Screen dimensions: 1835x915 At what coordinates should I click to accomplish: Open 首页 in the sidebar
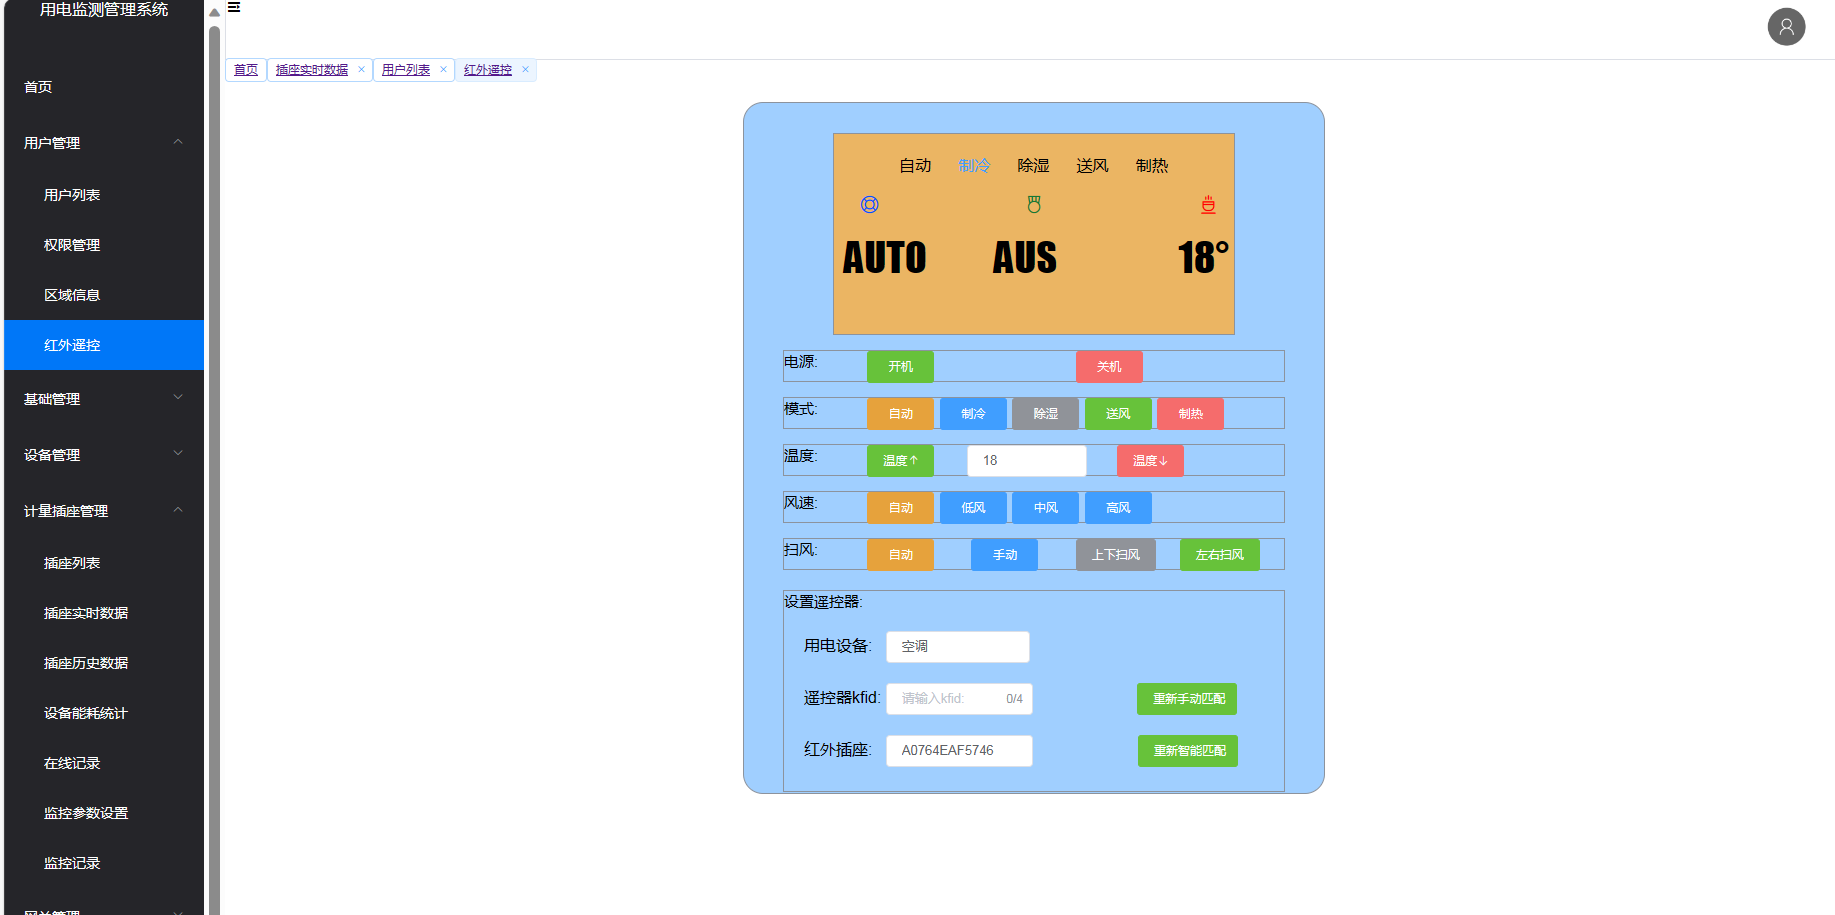(104, 87)
